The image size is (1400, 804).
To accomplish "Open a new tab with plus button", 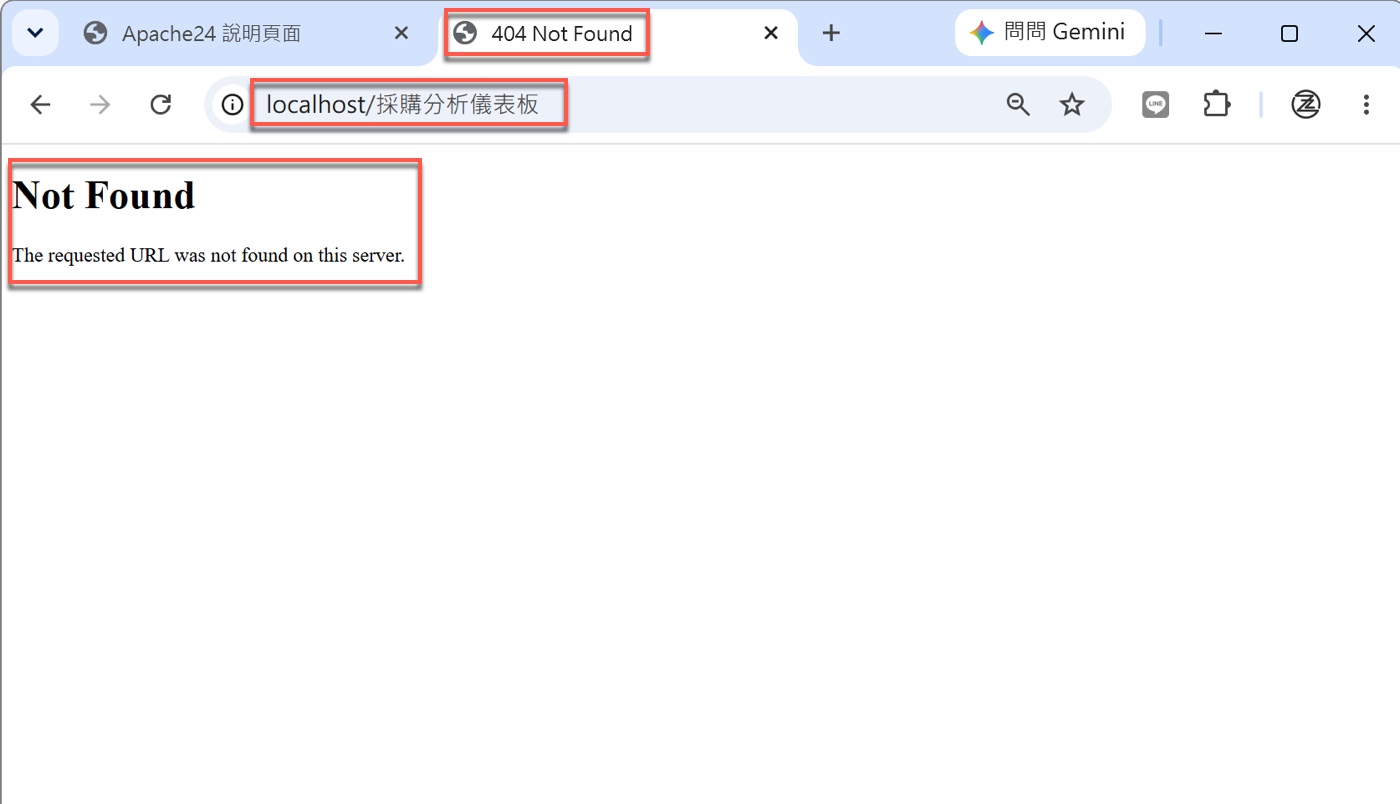I will (x=831, y=33).
